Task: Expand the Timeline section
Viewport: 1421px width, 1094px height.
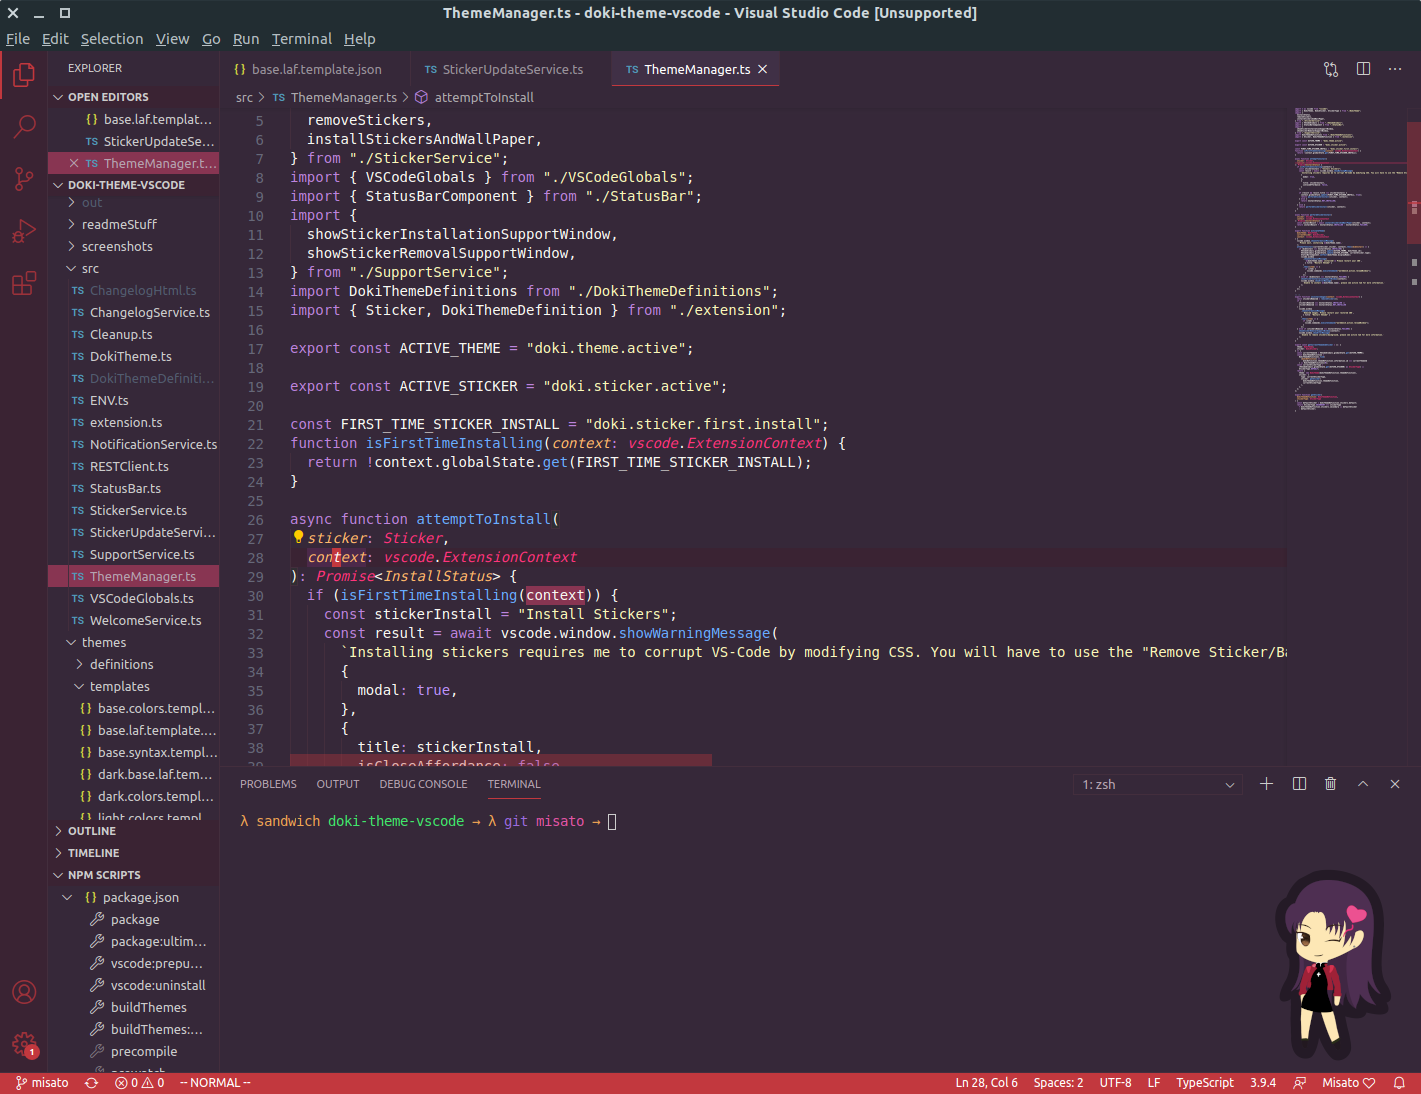Action: tap(133, 853)
